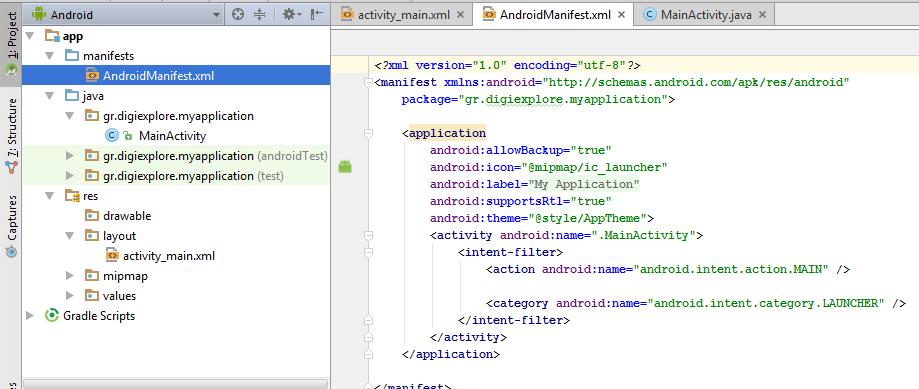The width and height of the screenshot is (919, 389).
Task: Open the Project panel settings gear
Action: tap(291, 15)
